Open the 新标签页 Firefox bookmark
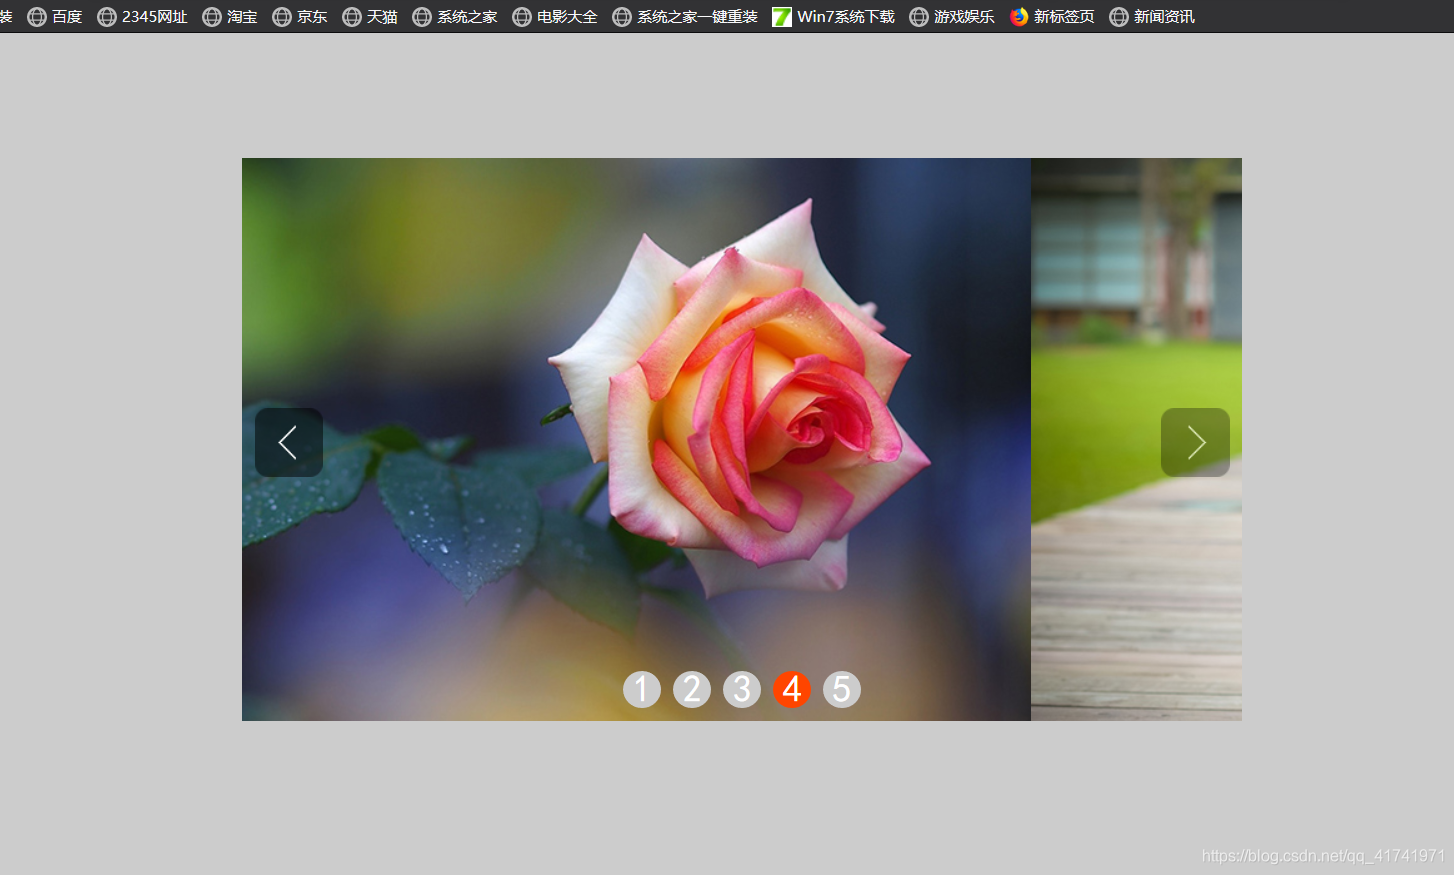 pos(1052,17)
